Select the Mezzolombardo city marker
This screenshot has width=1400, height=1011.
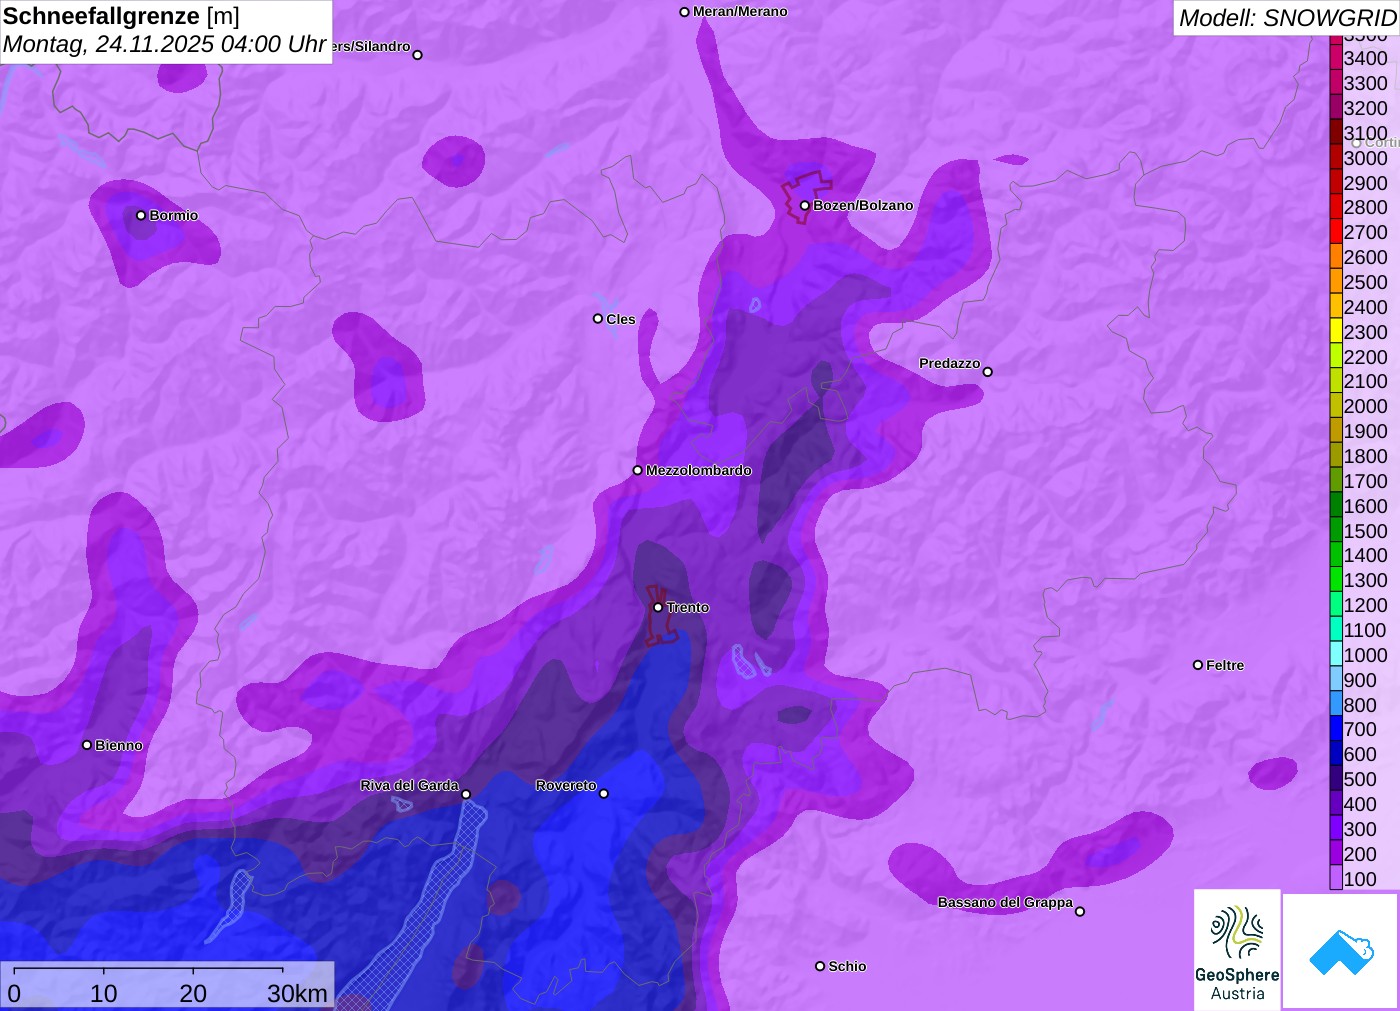point(638,470)
